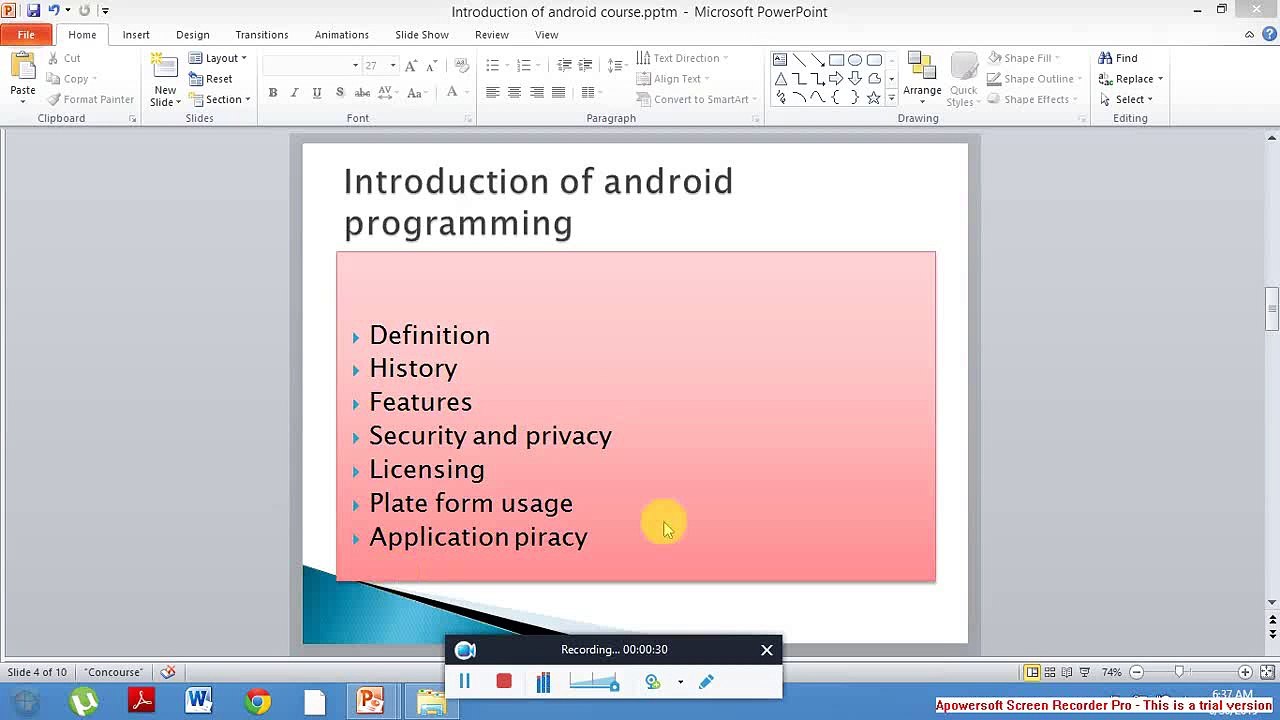1280x720 pixels.
Task: Select the Rectangle shape
Action: pyautogui.click(x=837, y=60)
